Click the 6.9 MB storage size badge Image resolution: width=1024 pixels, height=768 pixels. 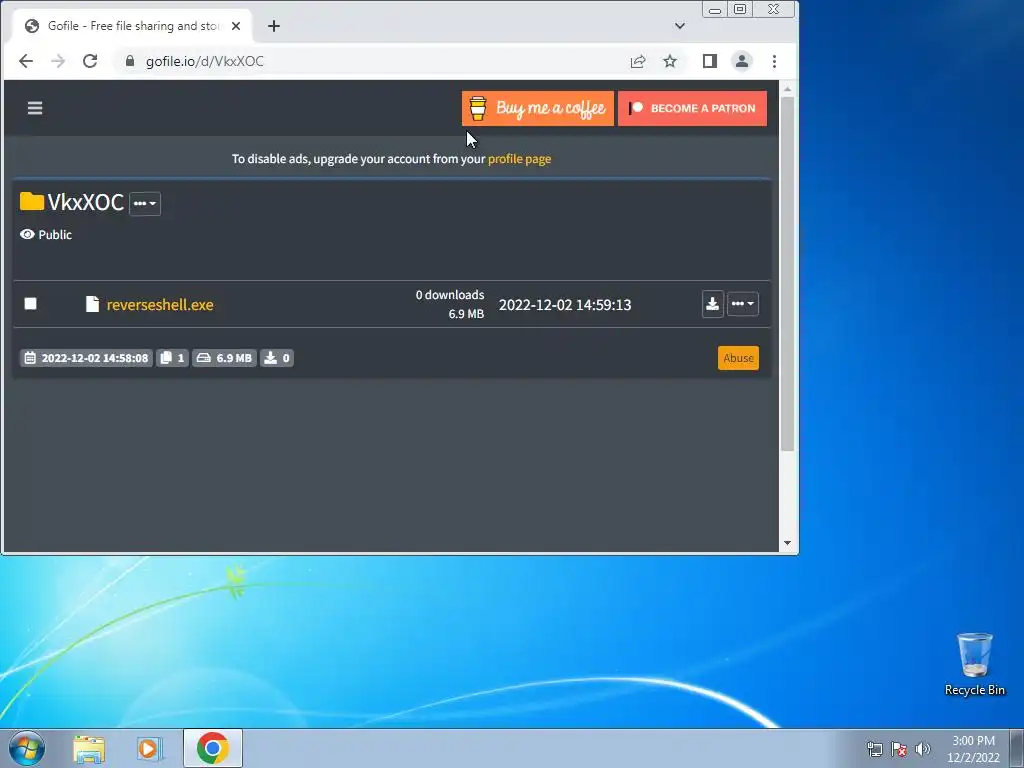click(x=224, y=358)
